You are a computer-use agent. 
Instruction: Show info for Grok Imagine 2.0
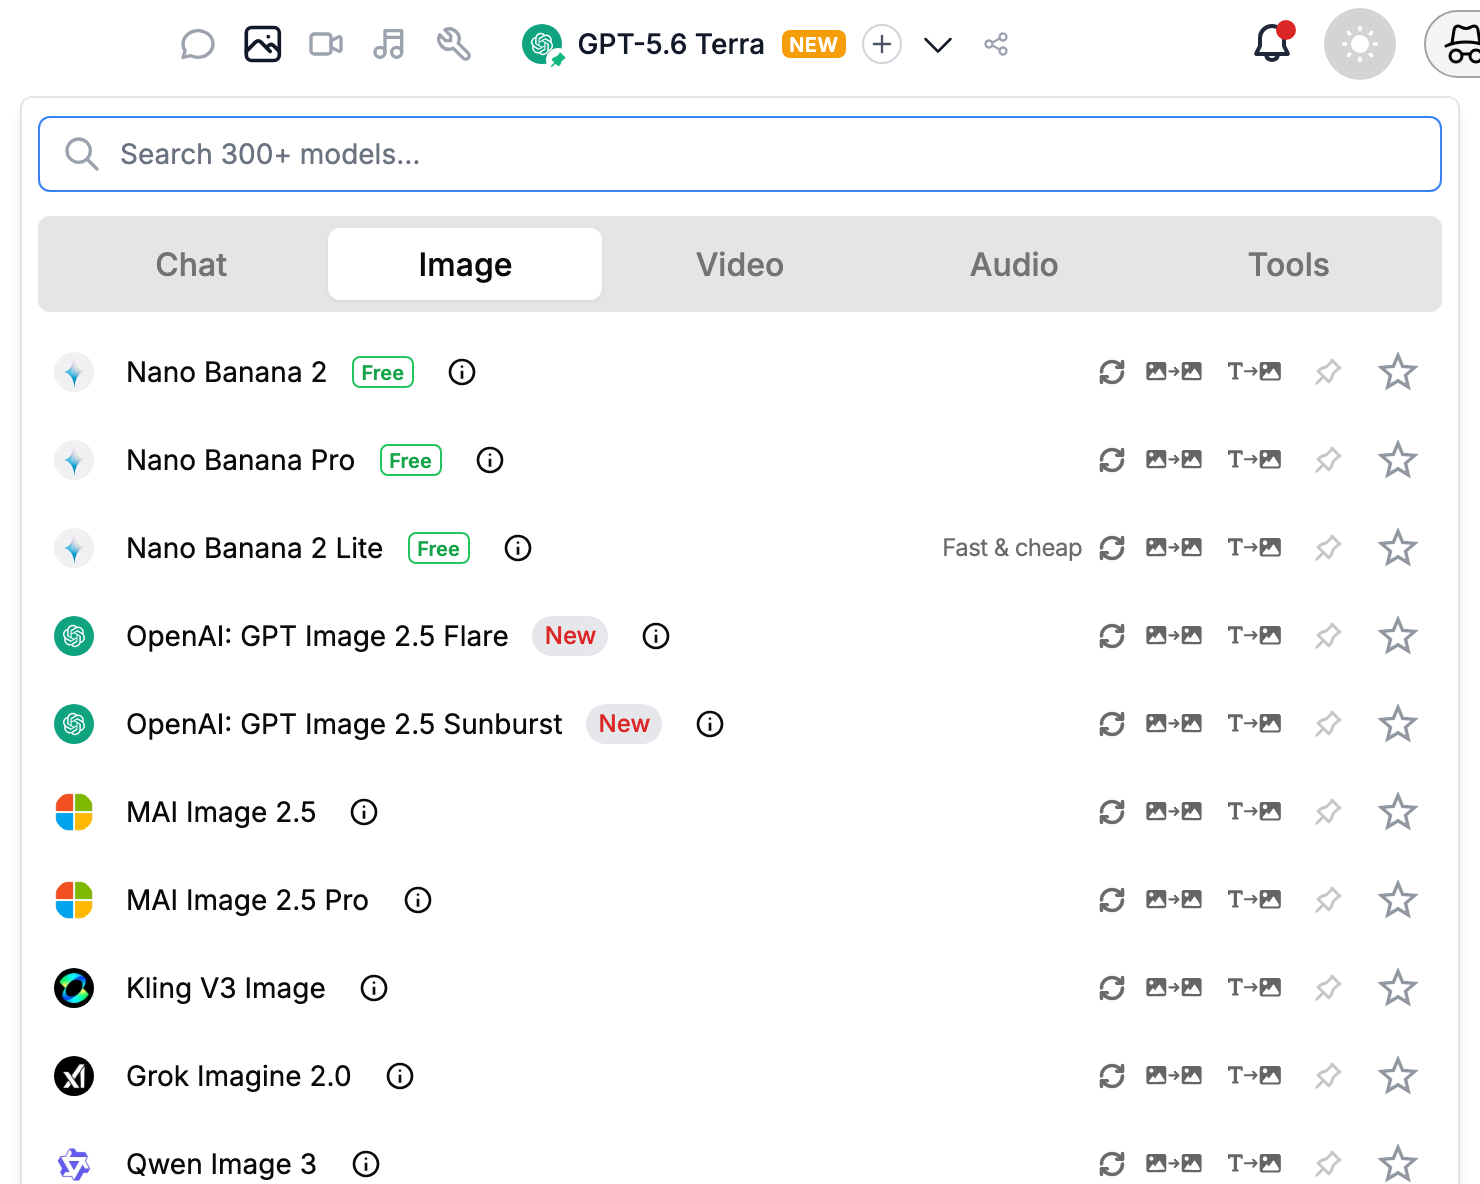(x=400, y=1076)
